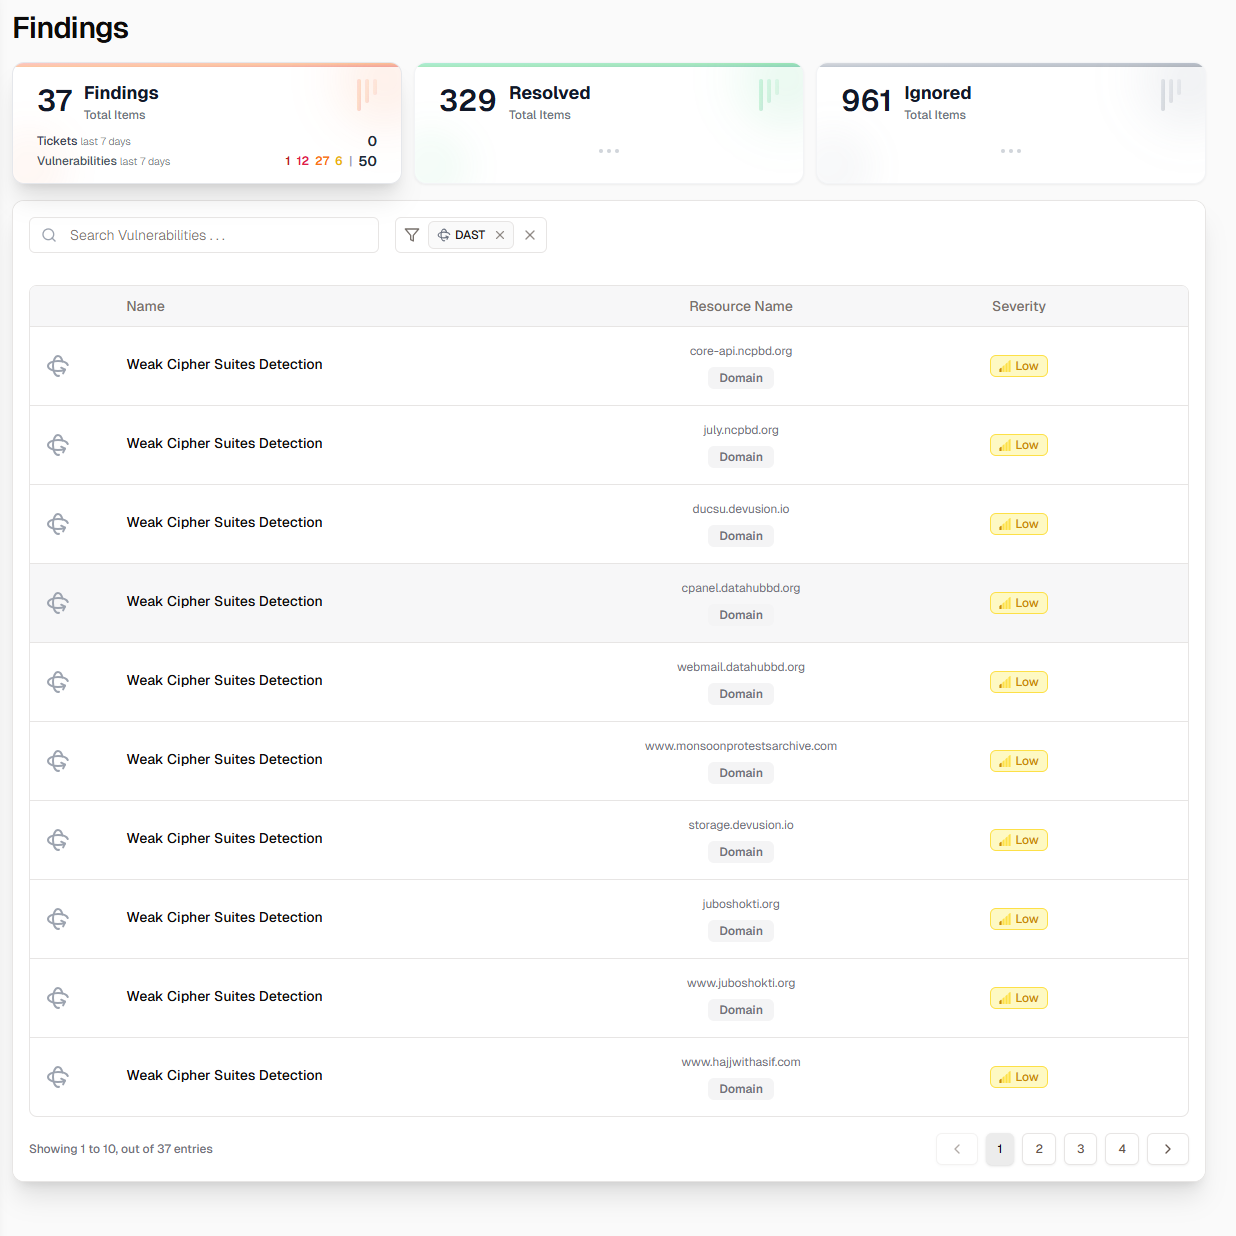Open the ellipsis menu on the Ignored card

[1011, 151]
